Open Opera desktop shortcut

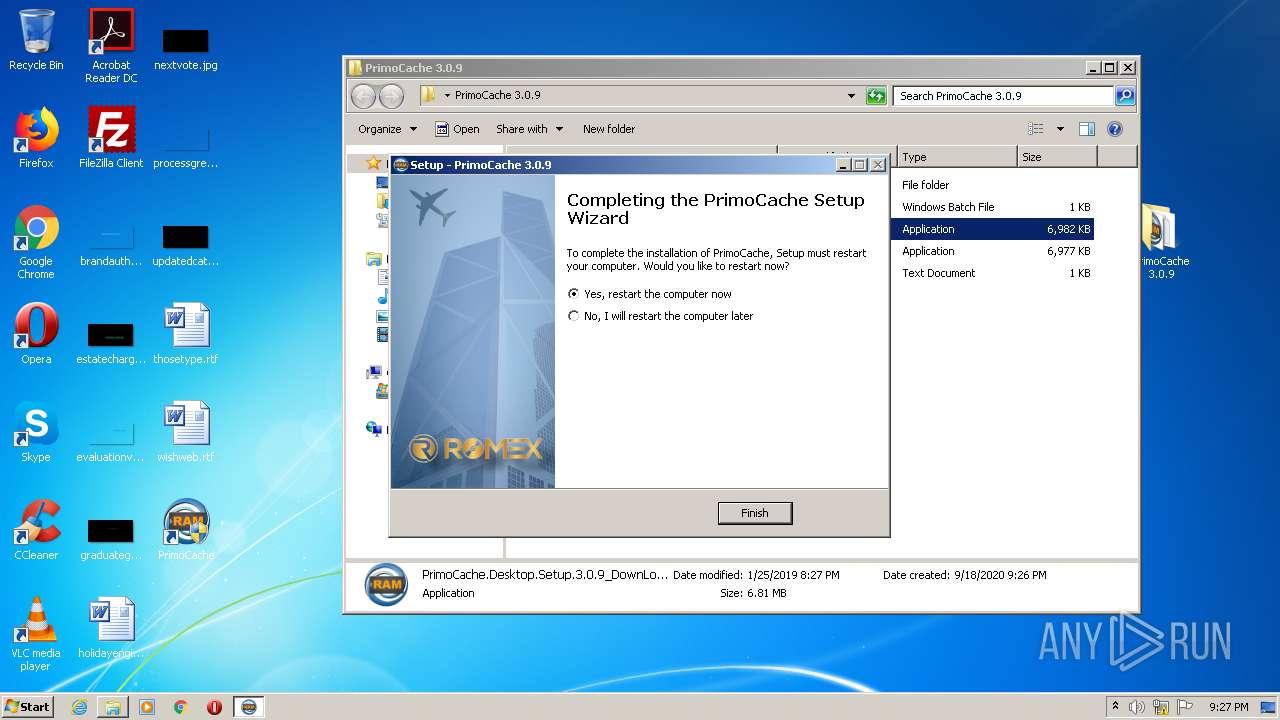[x=36, y=334]
